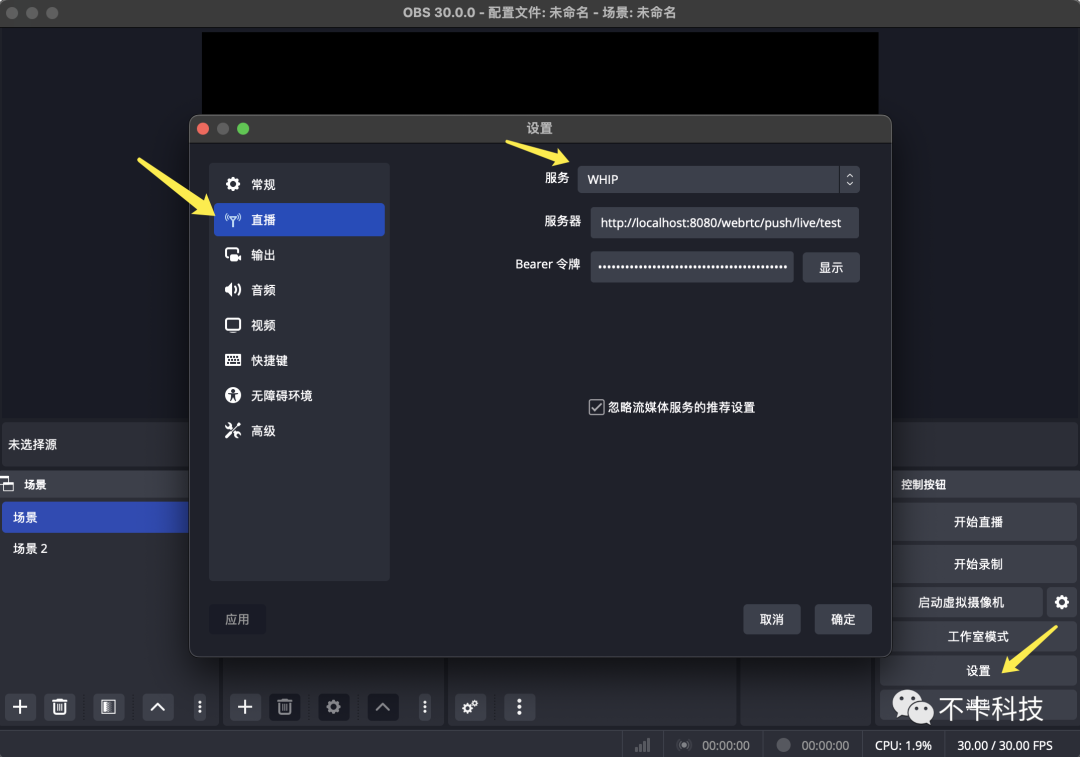Confirm settings with 确定 button
The width and height of the screenshot is (1080, 757).
click(x=843, y=619)
